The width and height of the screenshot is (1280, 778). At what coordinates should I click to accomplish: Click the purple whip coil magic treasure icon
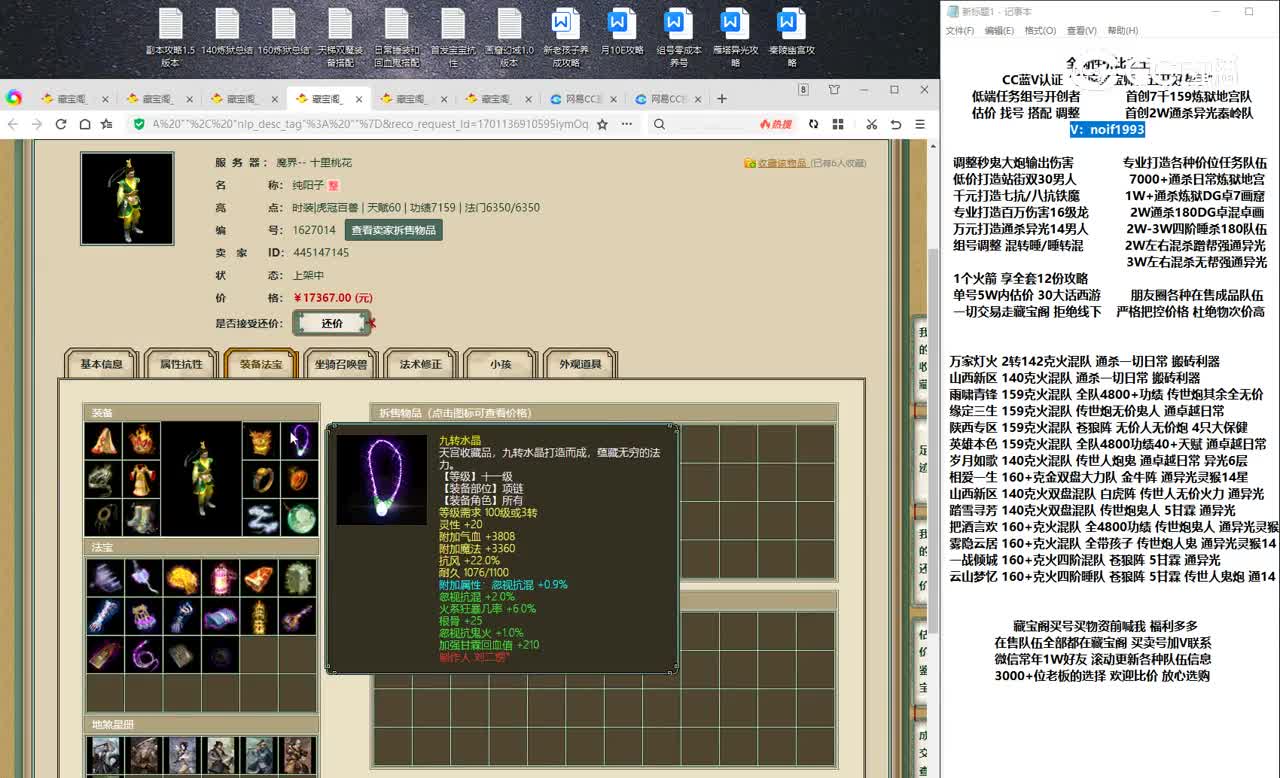(x=144, y=654)
